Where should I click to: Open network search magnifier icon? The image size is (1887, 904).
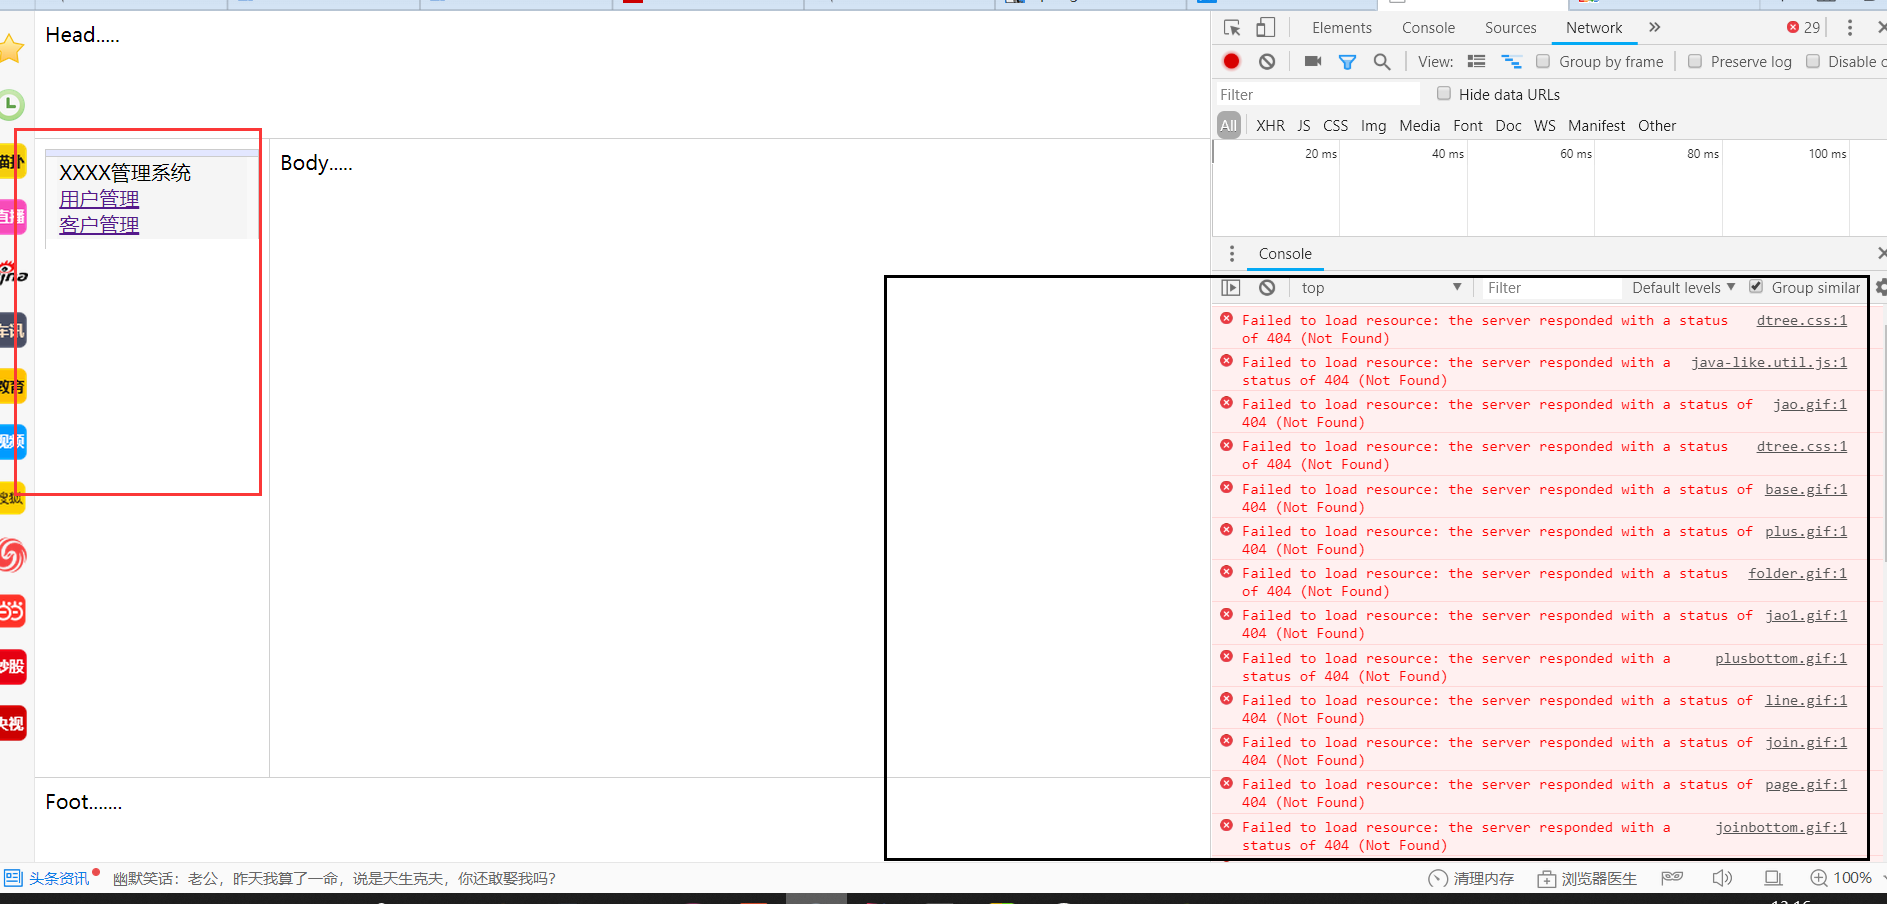click(x=1382, y=62)
